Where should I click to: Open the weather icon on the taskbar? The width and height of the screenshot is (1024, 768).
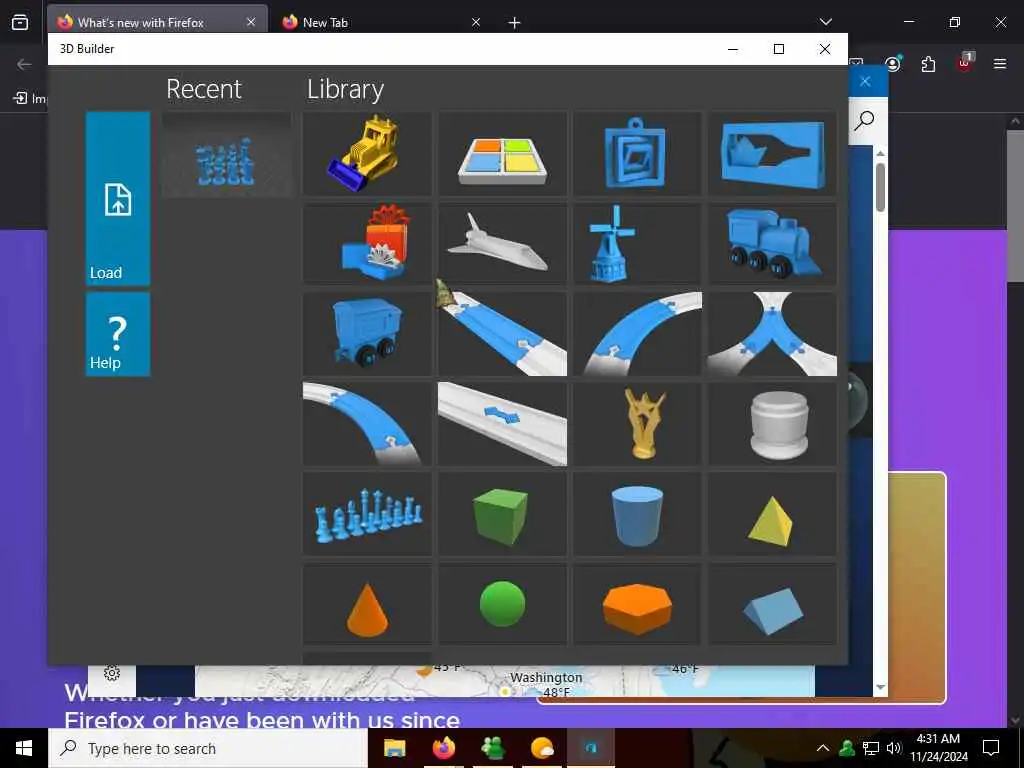click(542, 748)
